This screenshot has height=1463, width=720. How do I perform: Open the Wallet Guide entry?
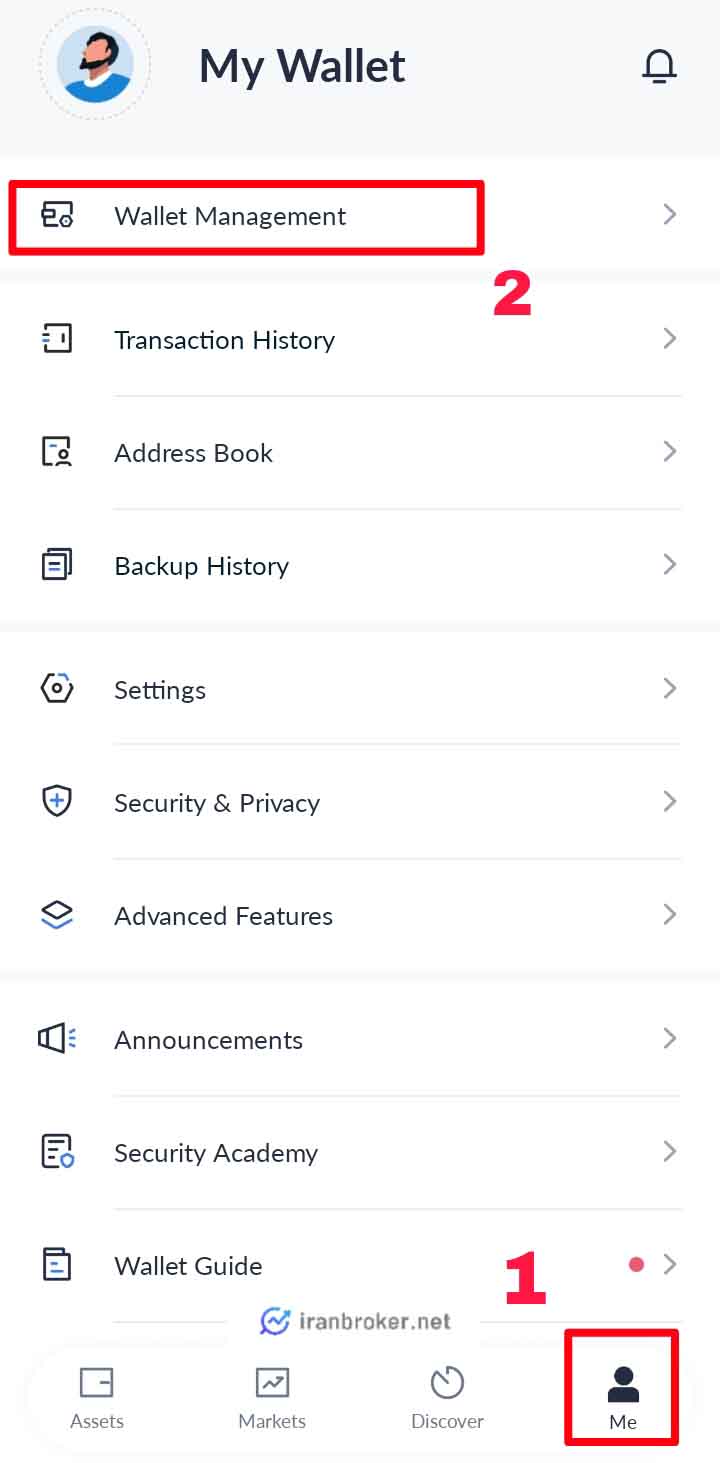pyautogui.click(x=360, y=1265)
